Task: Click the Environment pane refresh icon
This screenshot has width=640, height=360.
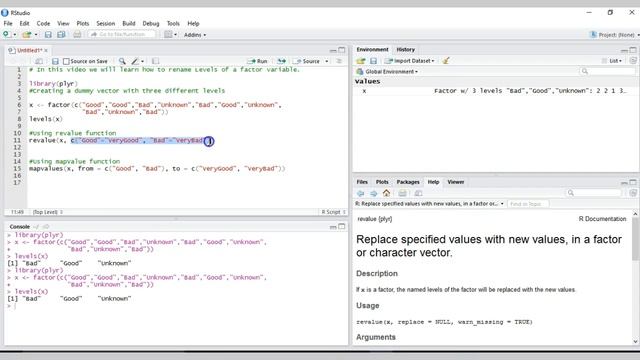Action: (633, 61)
